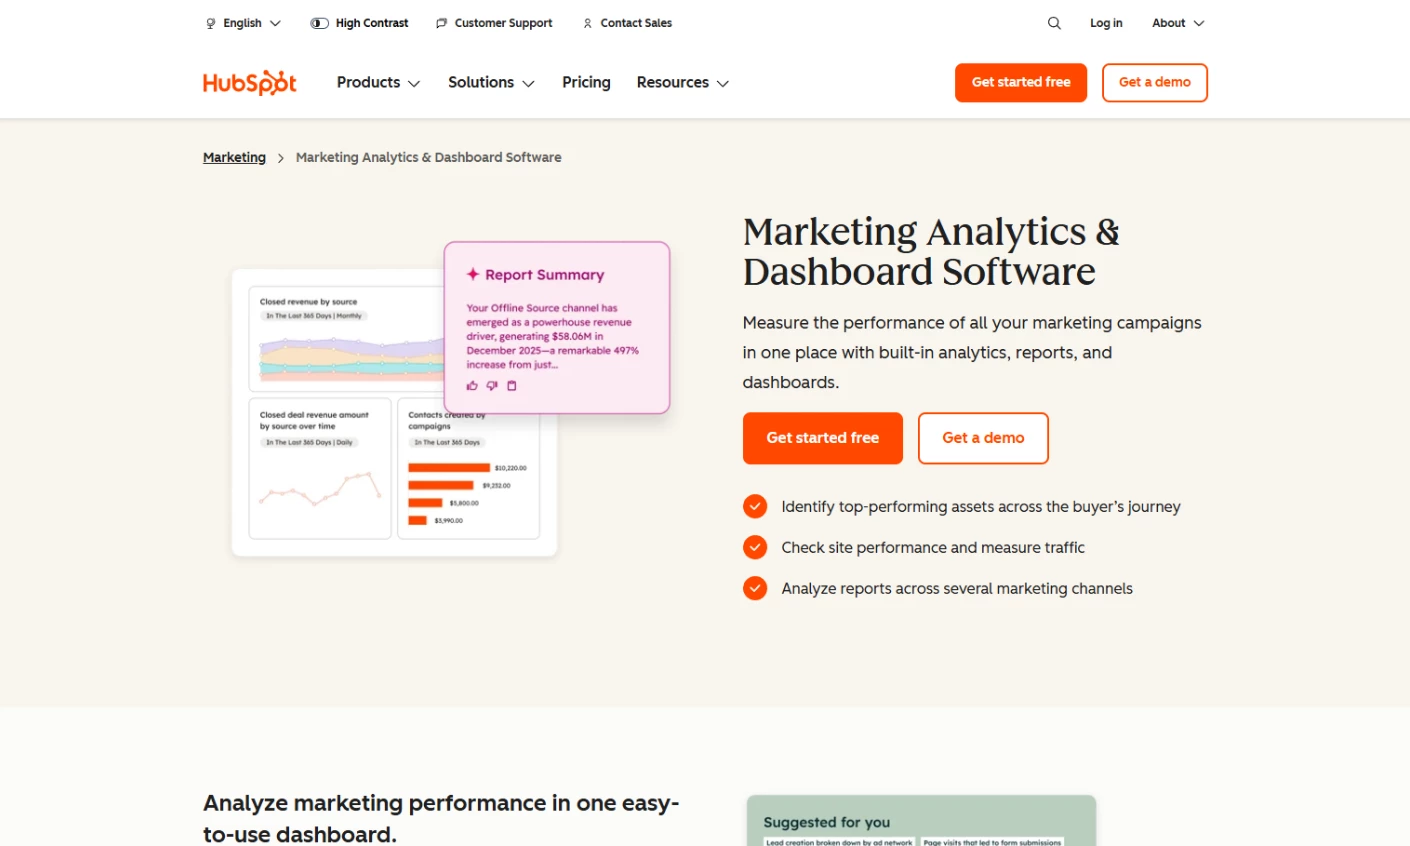1410x846 pixels.
Task: Click thumbs up icon in Report Summary
Action: [472, 385]
